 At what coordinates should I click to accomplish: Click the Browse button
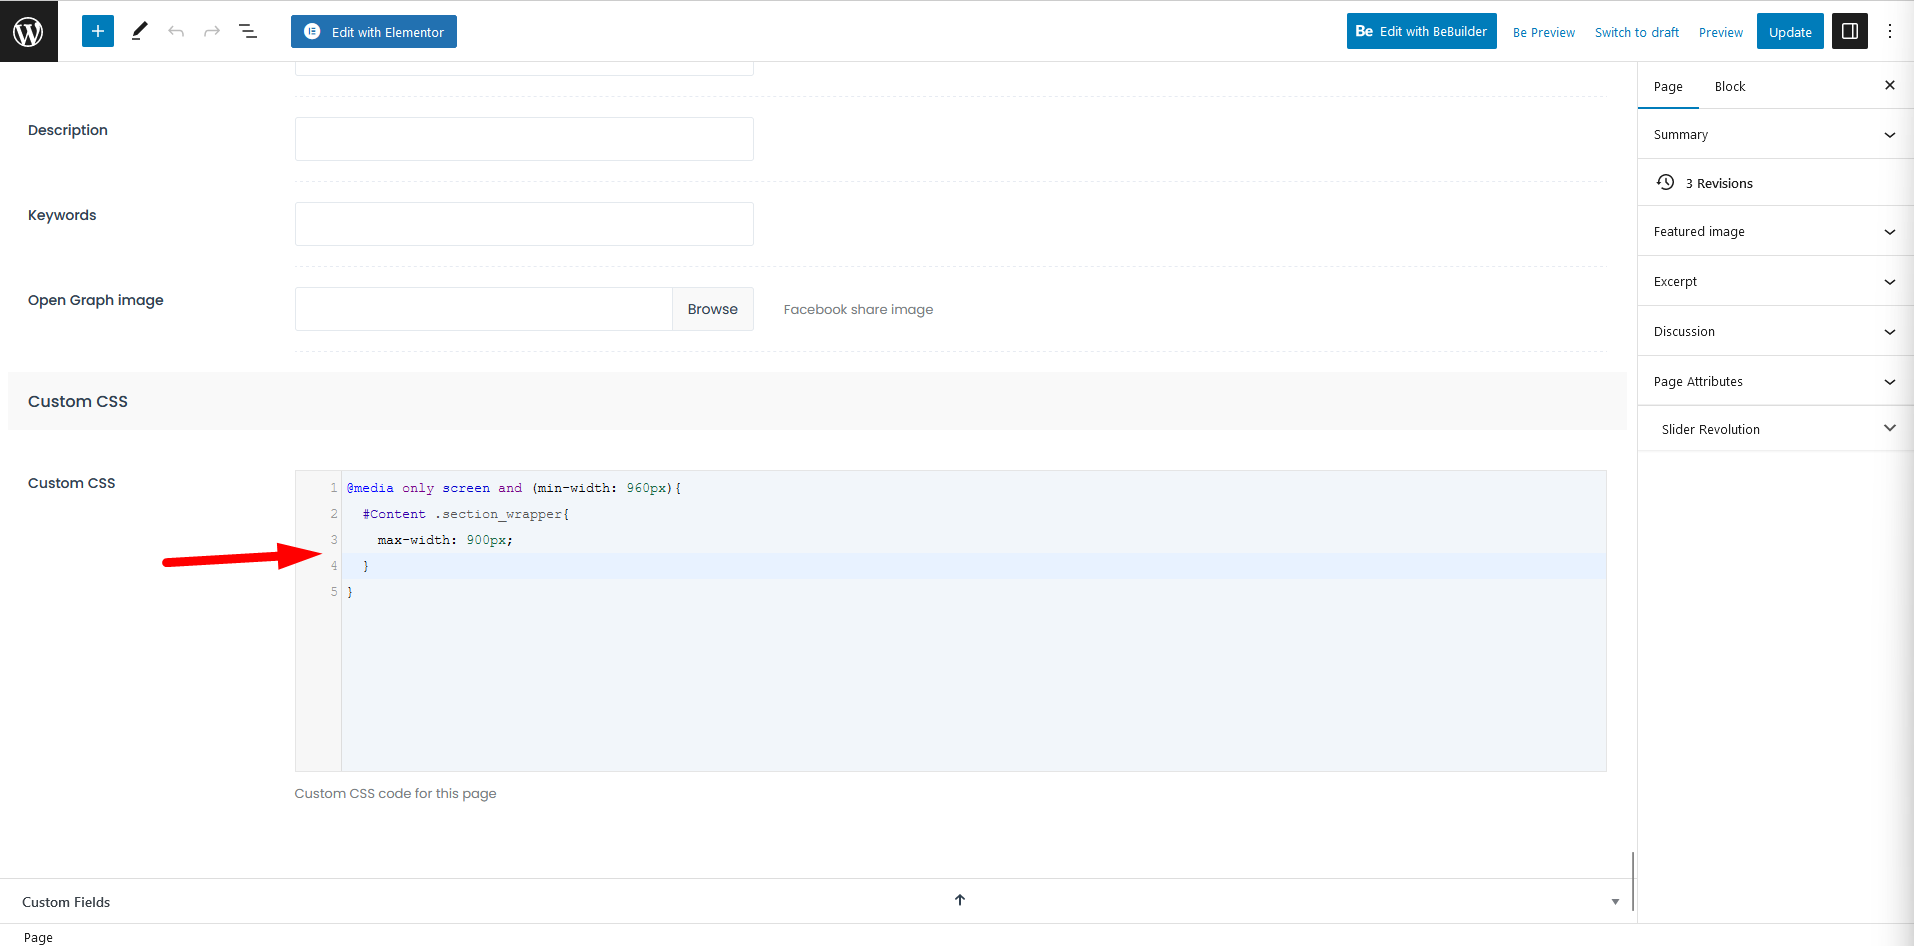pyautogui.click(x=713, y=309)
